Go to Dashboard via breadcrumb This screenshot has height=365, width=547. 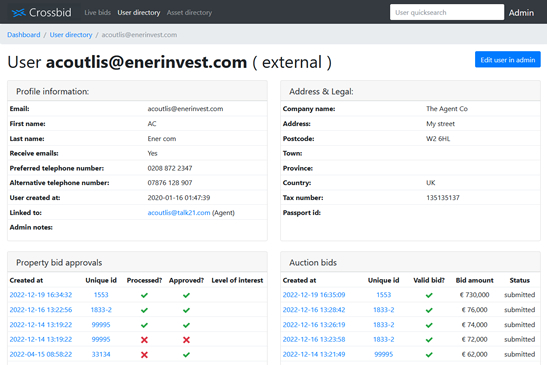[24, 35]
